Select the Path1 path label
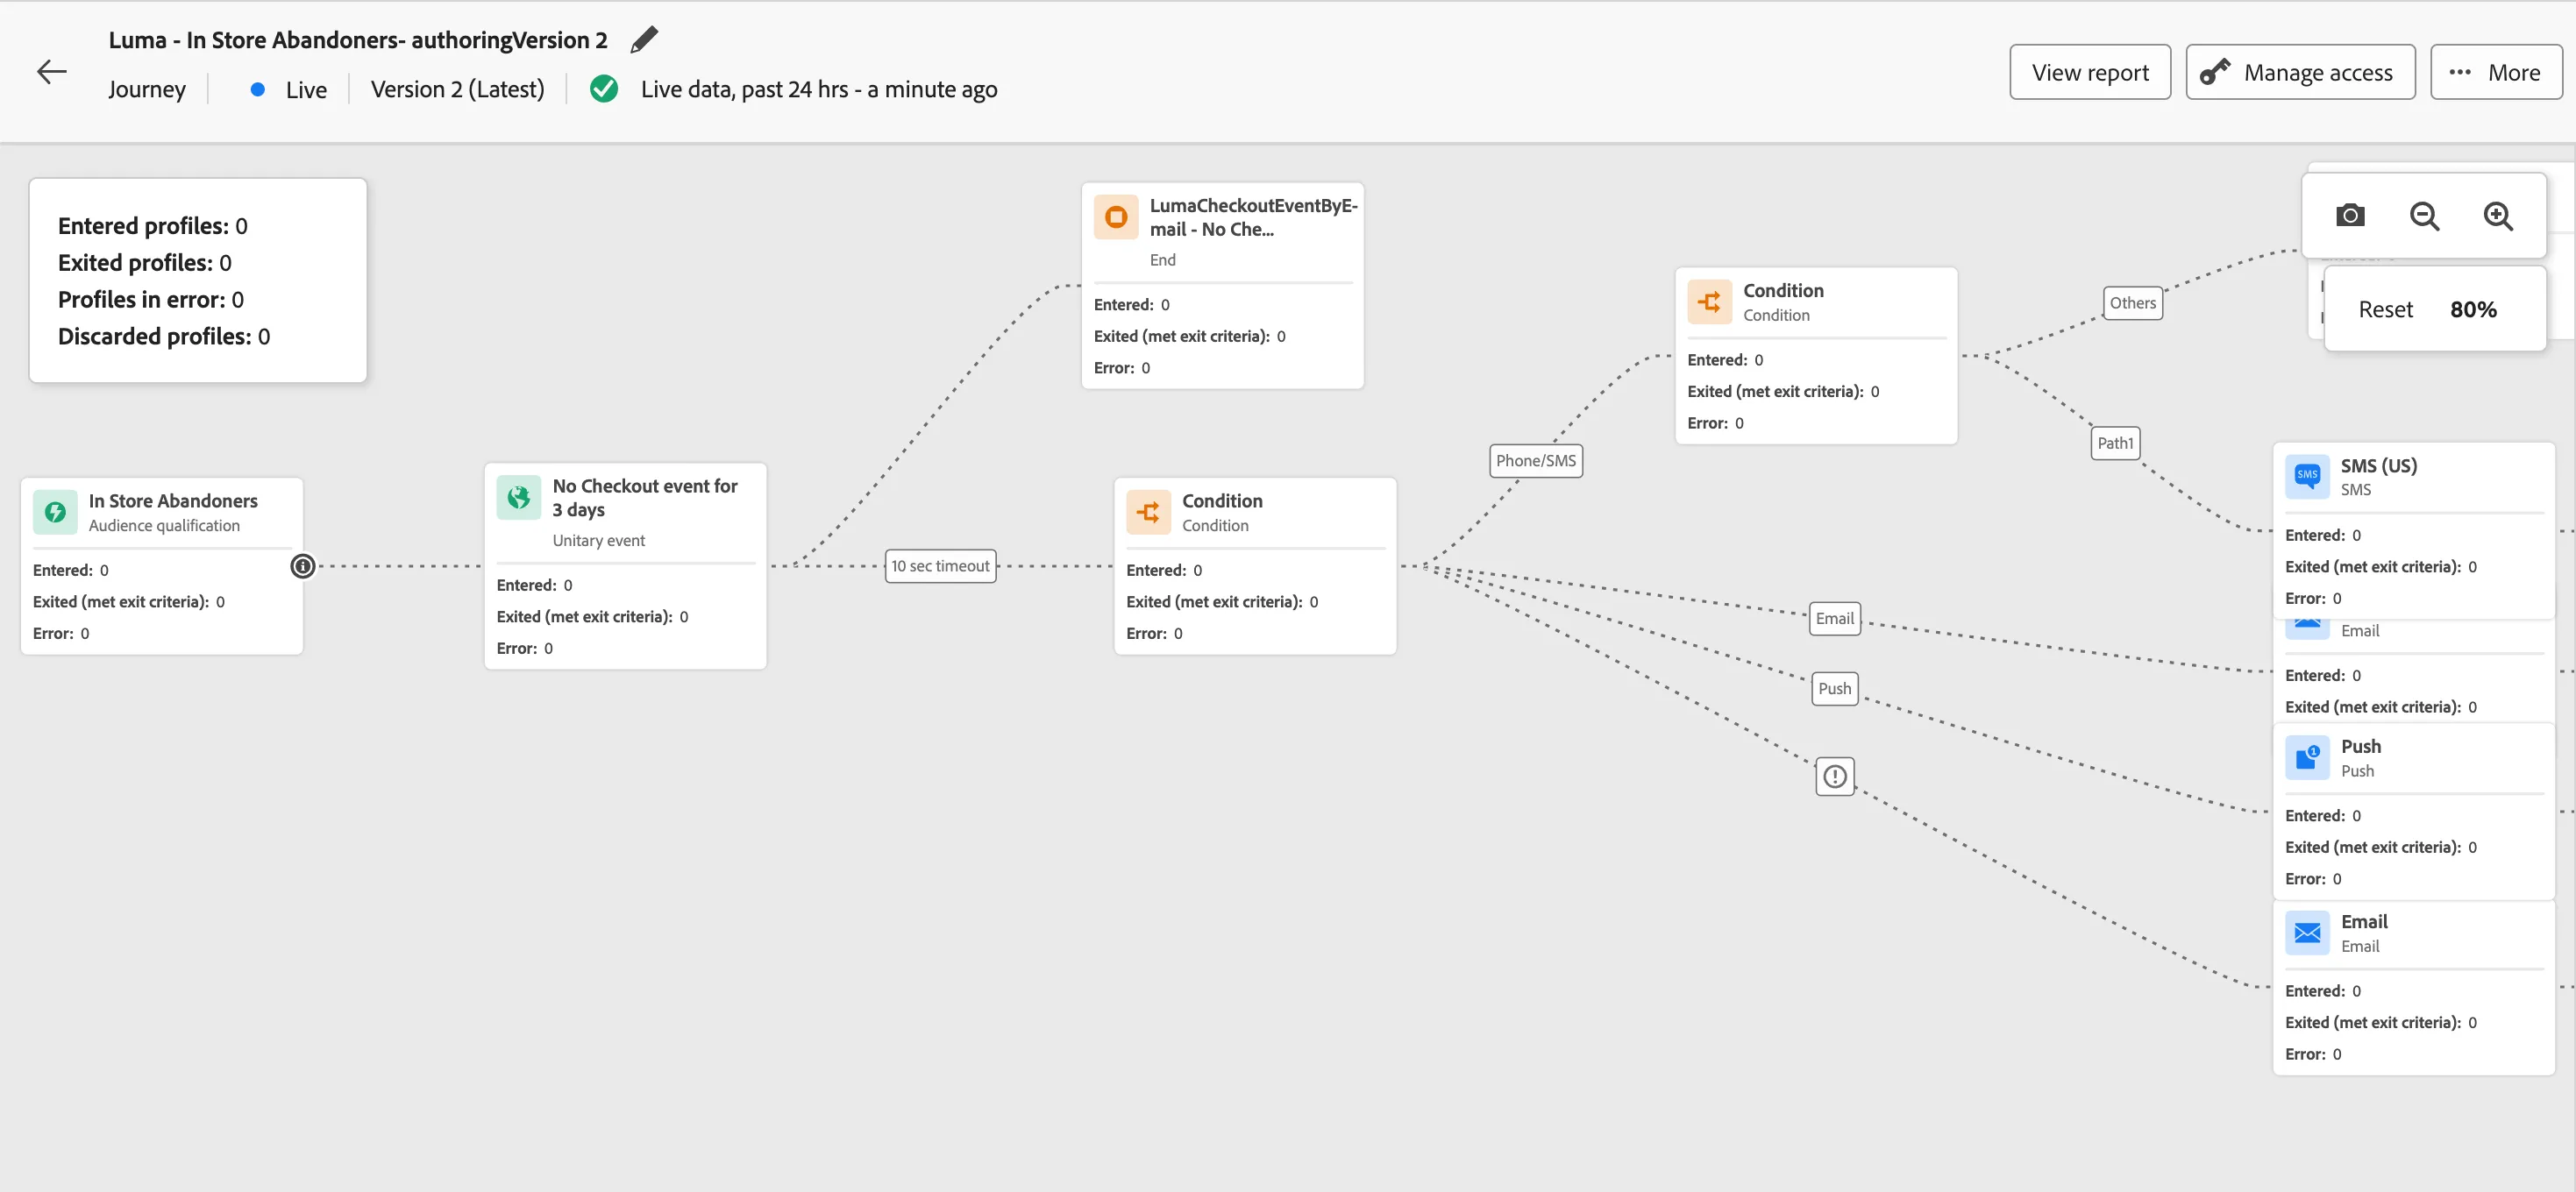The width and height of the screenshot is (2576, 1192). 2115,443
